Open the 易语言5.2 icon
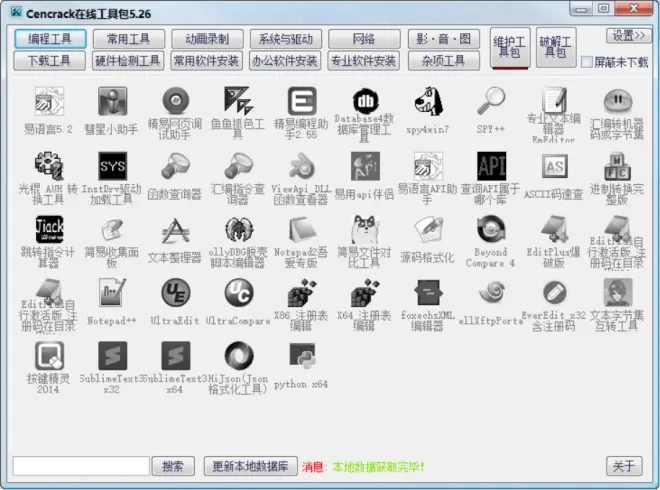The height and width of the screenshot is (490, 660). (49, 101)
